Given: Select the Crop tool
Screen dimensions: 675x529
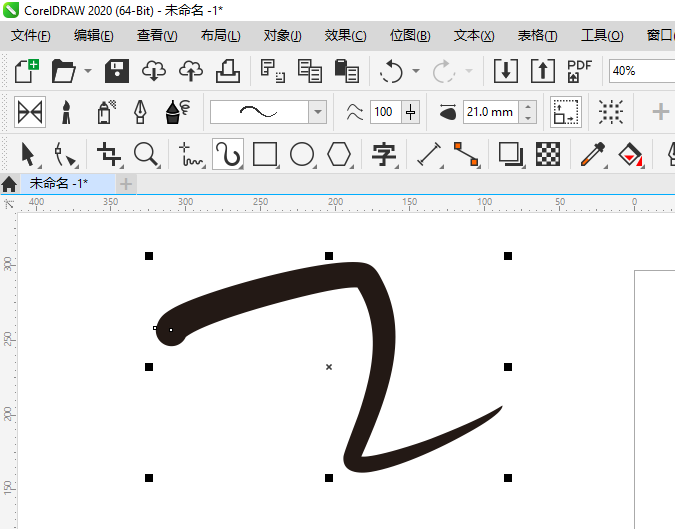Looking at the screenshot, I should pyautogui.click(x=109, y=154).
